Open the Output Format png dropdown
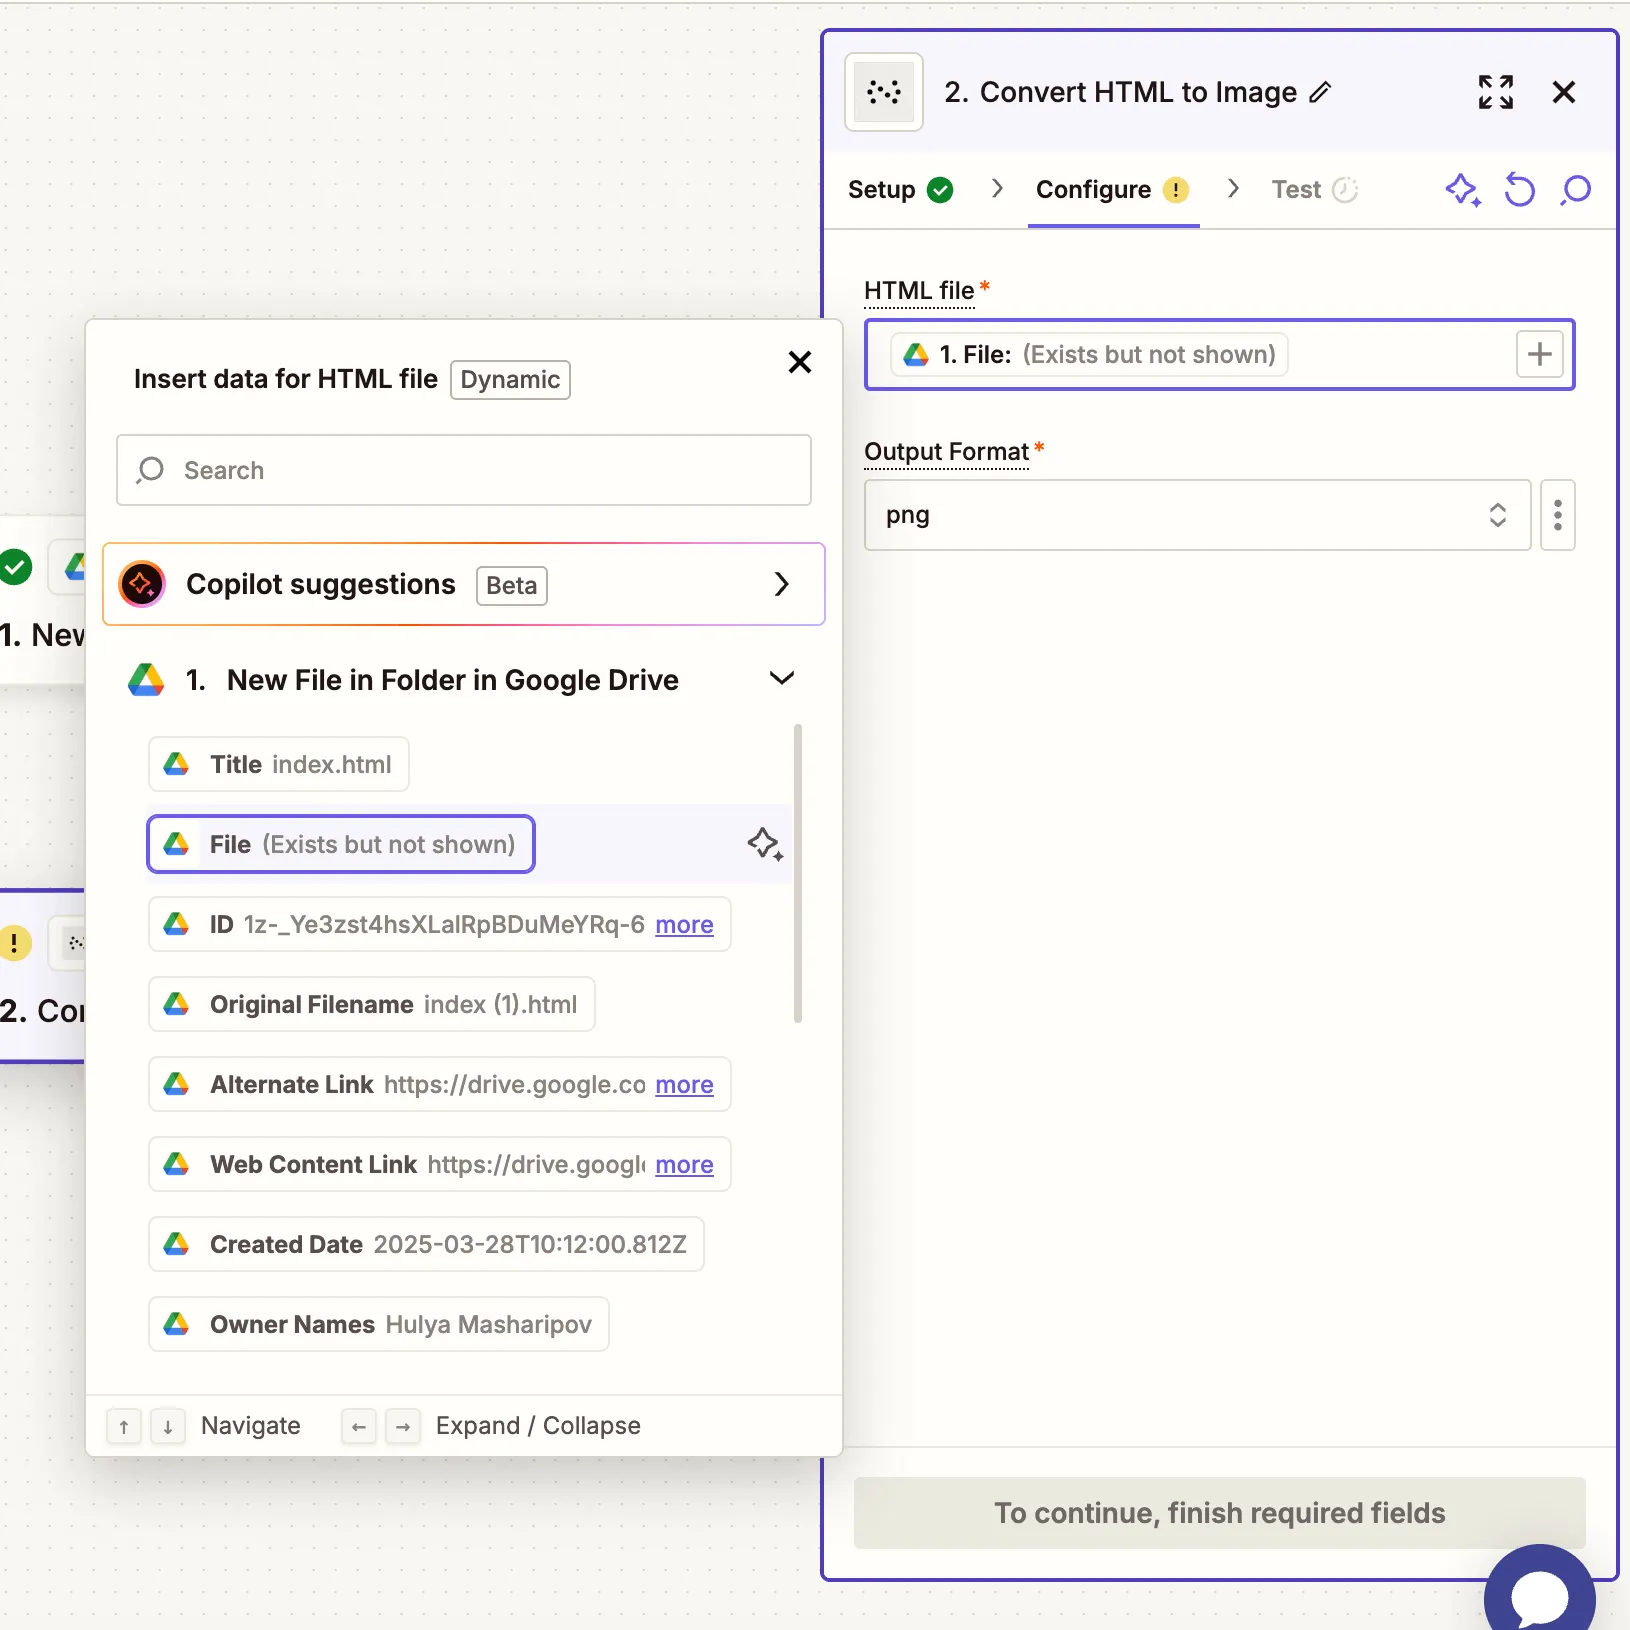Screen dimensions: 1630x1630 tap(1196, 516)
